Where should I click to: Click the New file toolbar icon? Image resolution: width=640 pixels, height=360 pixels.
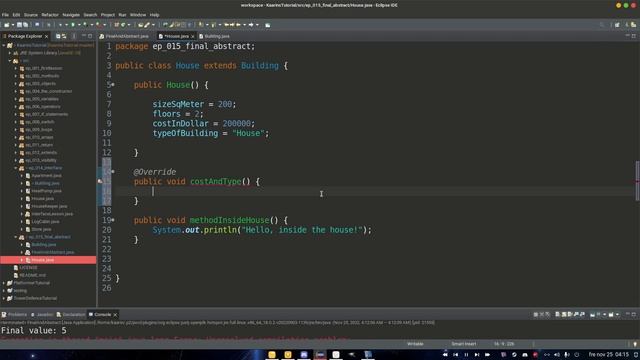click(x=7, y=25)
